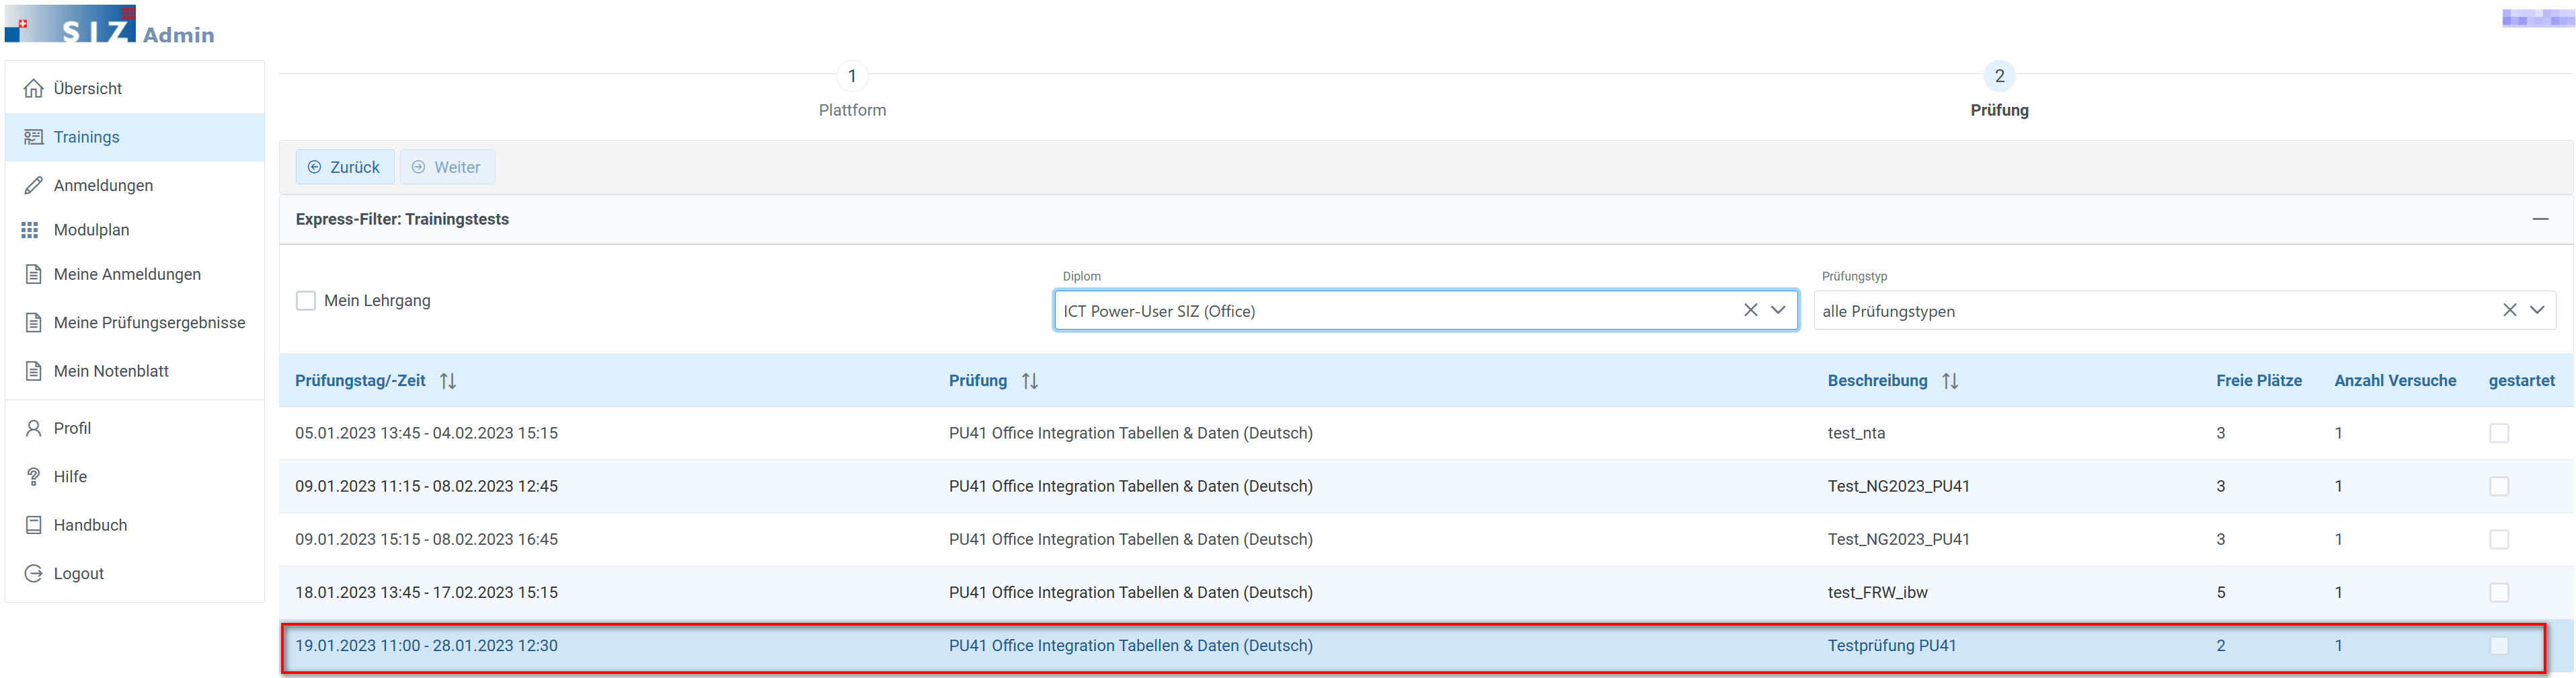Click the alle Prüfungstypen field
The image size is (2576, 678).
pyautogui.click(x=2185, y=310)
